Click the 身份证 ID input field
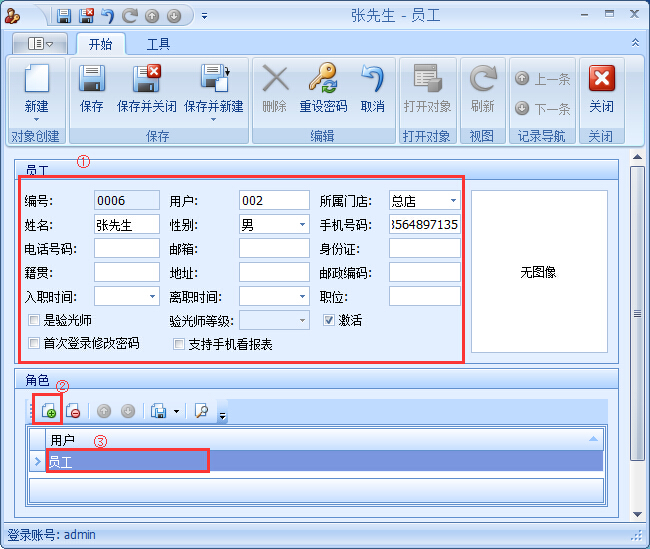This screenshot has width=650, height=549. [424, 249]
